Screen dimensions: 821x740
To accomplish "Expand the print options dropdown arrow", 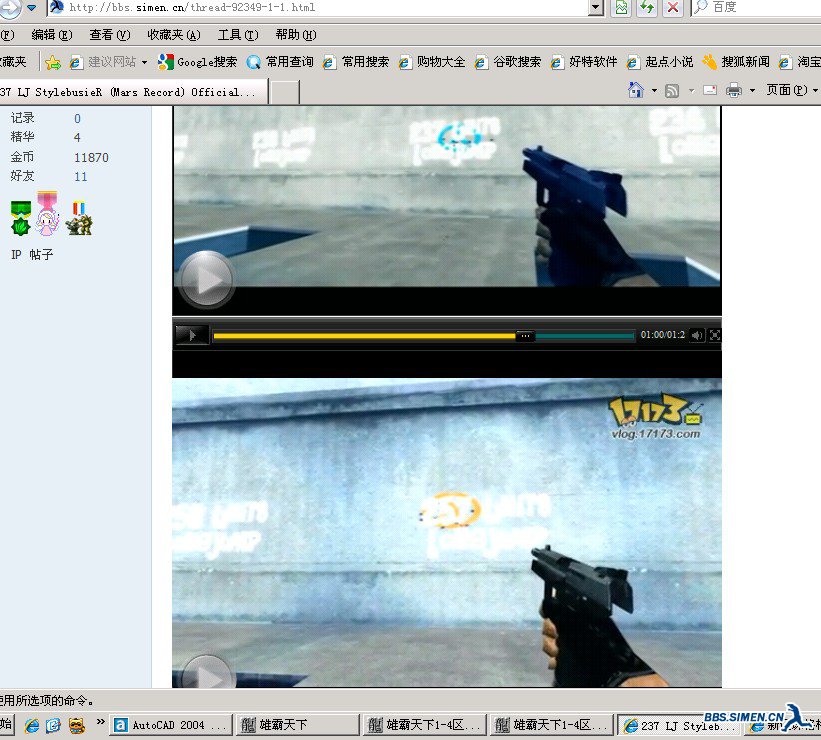I will click(x=752, y=91).
